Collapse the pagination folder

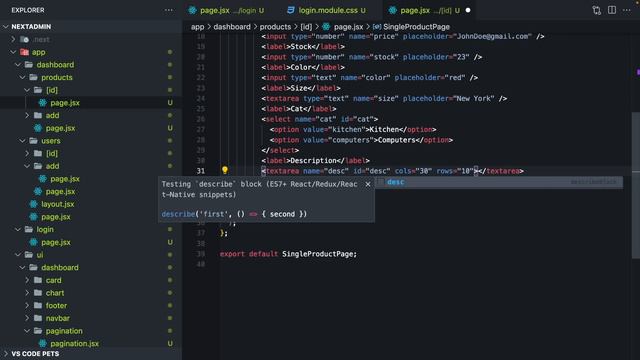pos(27,331)
